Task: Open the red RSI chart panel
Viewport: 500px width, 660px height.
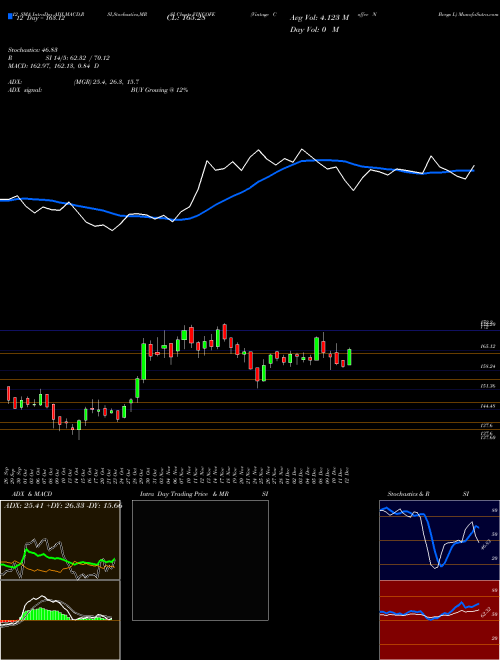Action: click(x=439, y=620)
